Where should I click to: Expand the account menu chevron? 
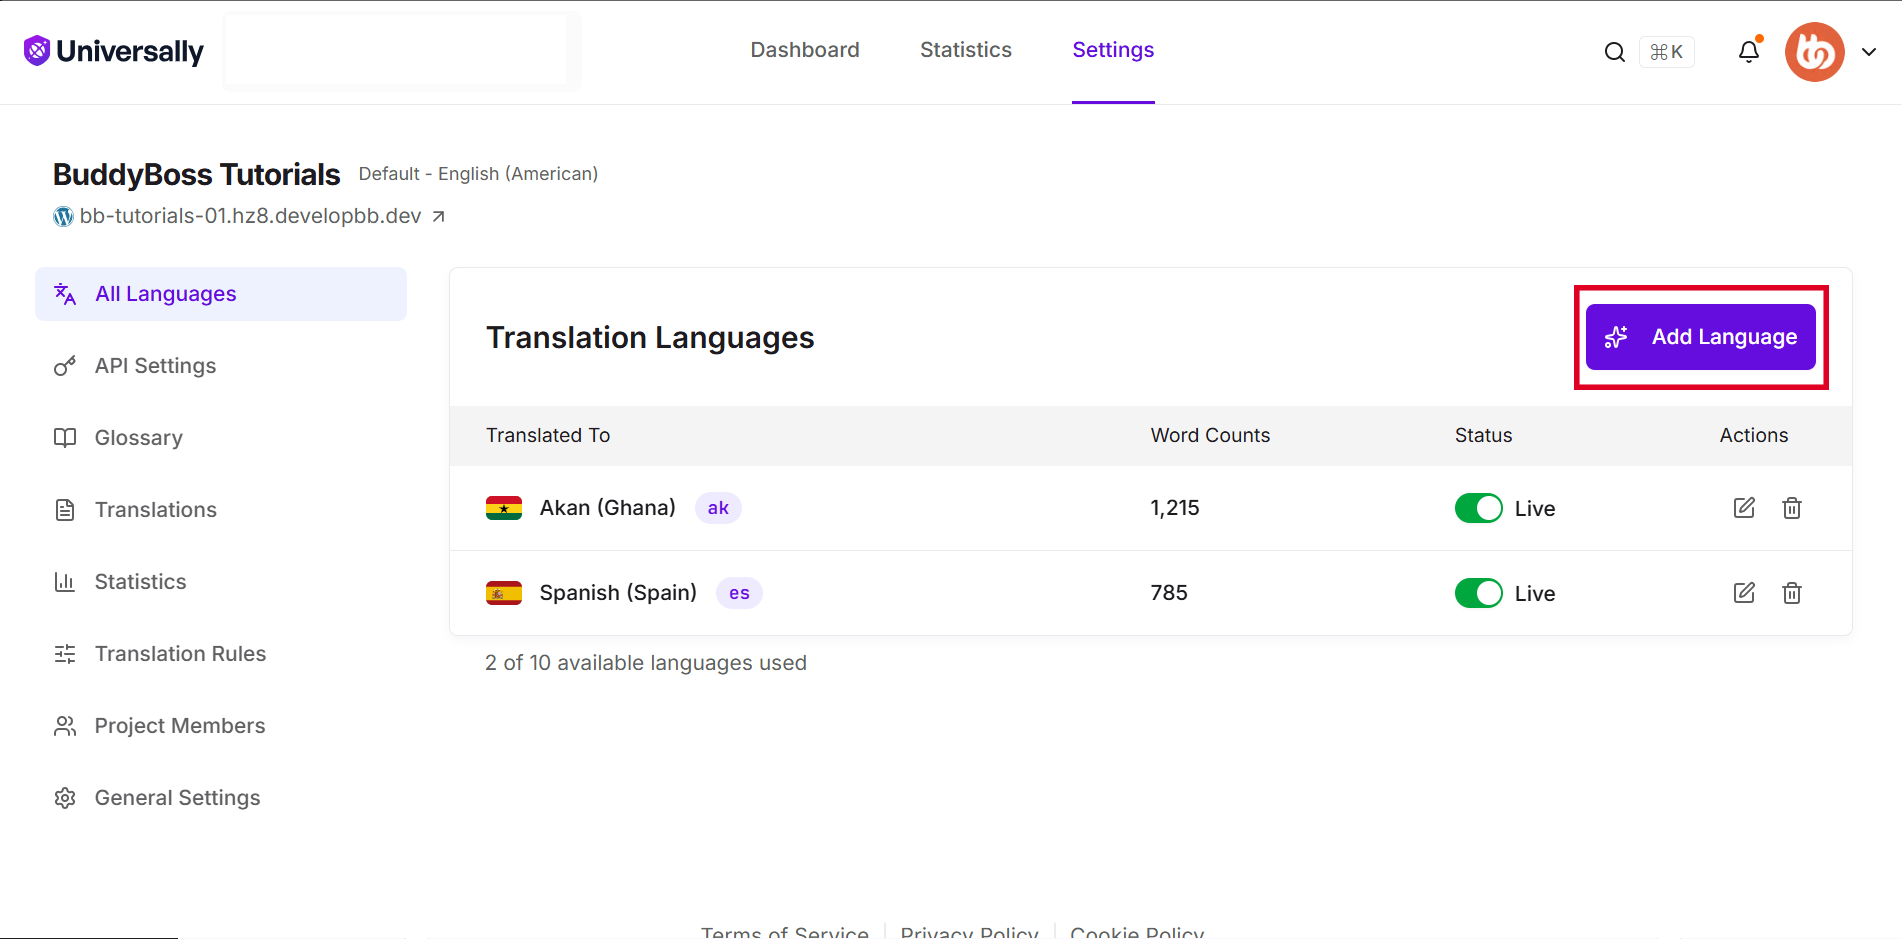coord(1869,52)
